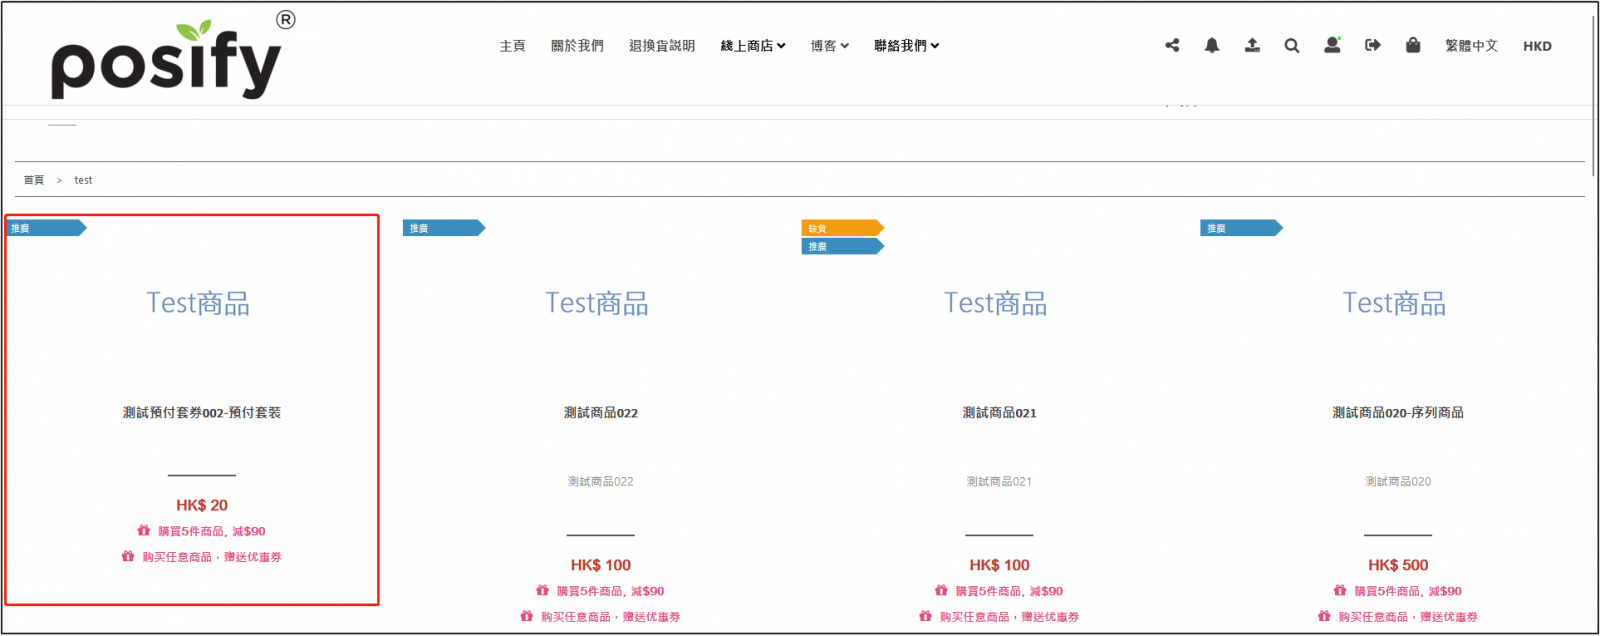
Task: Go to 主頁 menu item
Action: point(512,46)
